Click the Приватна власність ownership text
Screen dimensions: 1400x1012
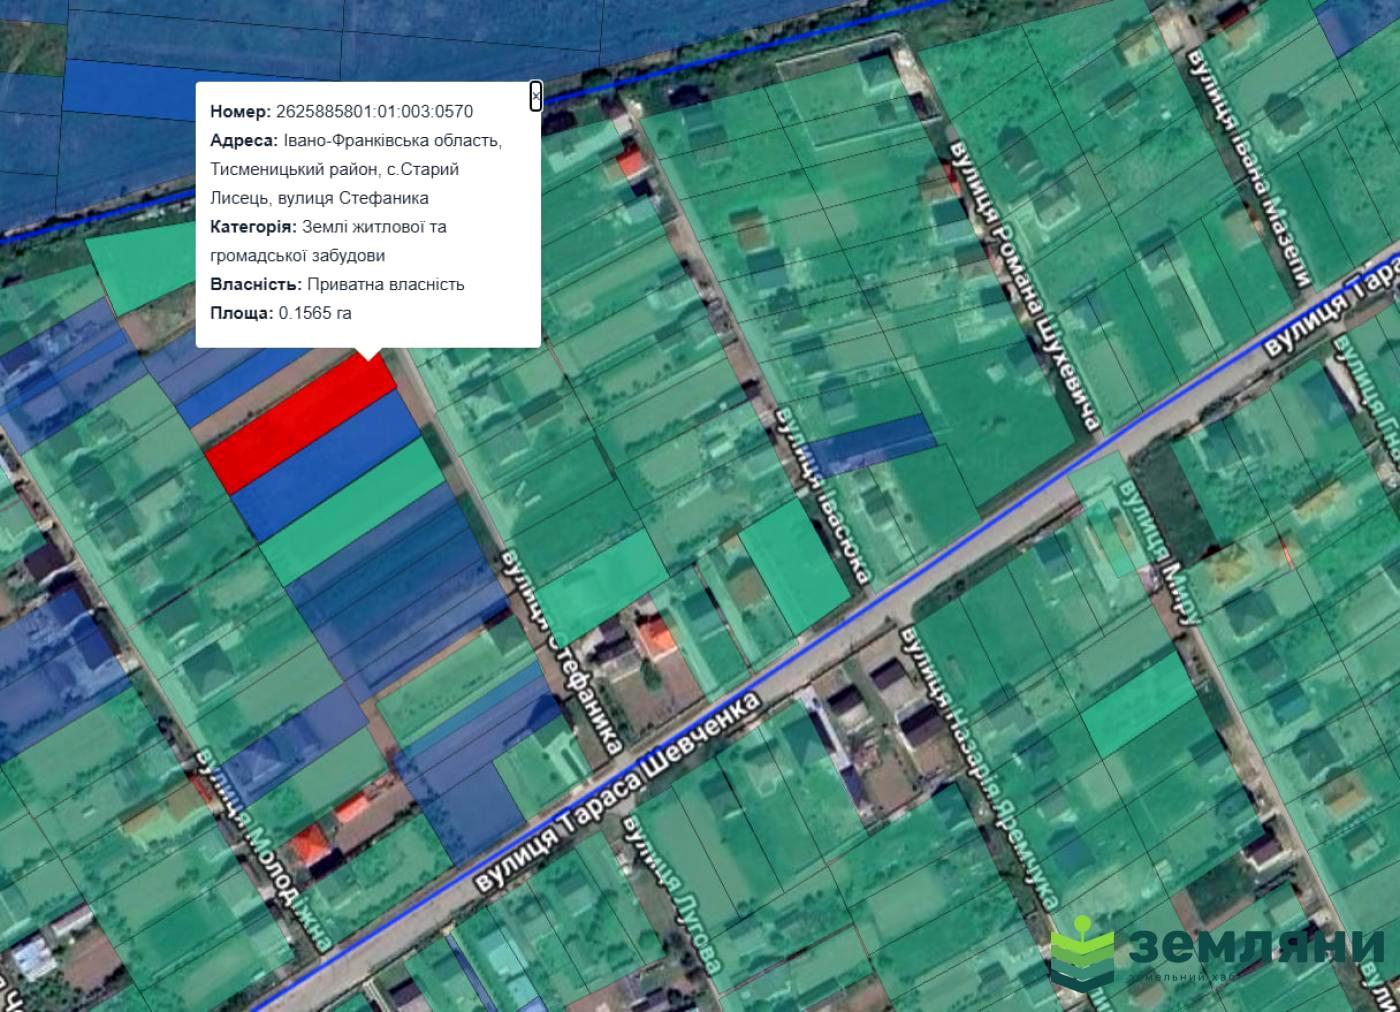(385, 284)
